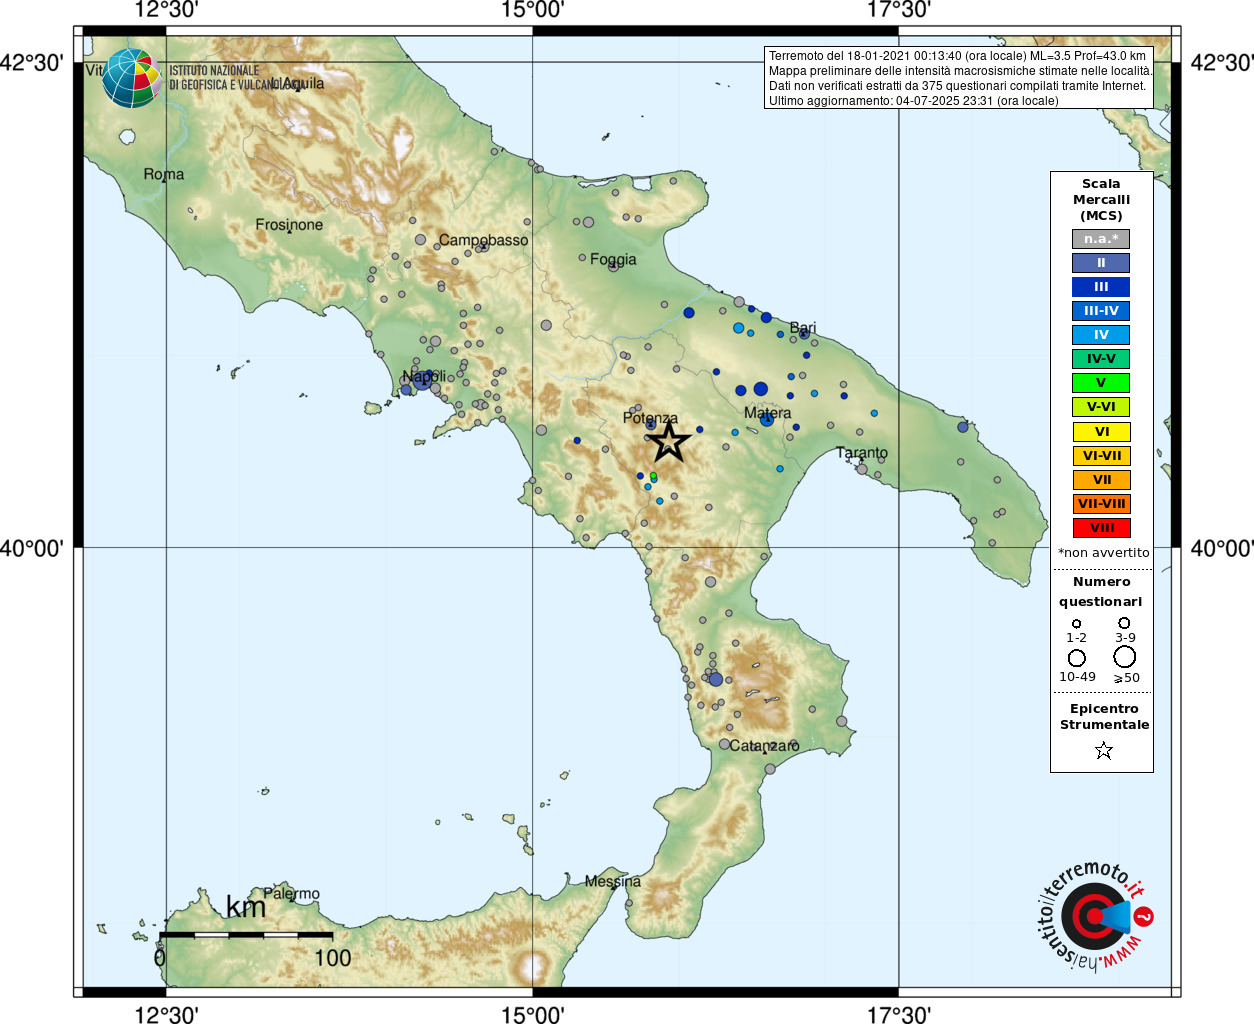Click the km scale bar
The width and height of the screenshot is (1254, 1024).
[246, 935]
